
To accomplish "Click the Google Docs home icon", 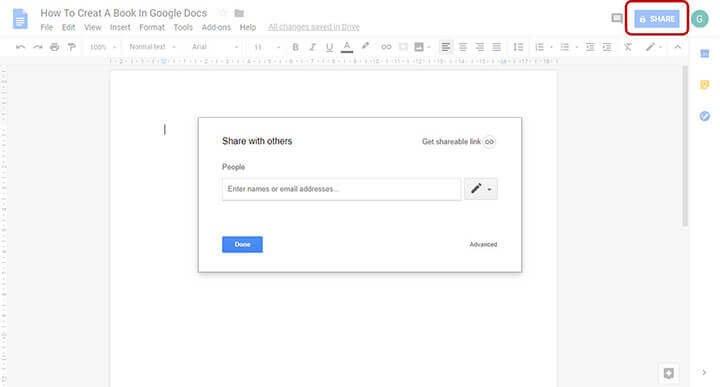I will point(20,19).
